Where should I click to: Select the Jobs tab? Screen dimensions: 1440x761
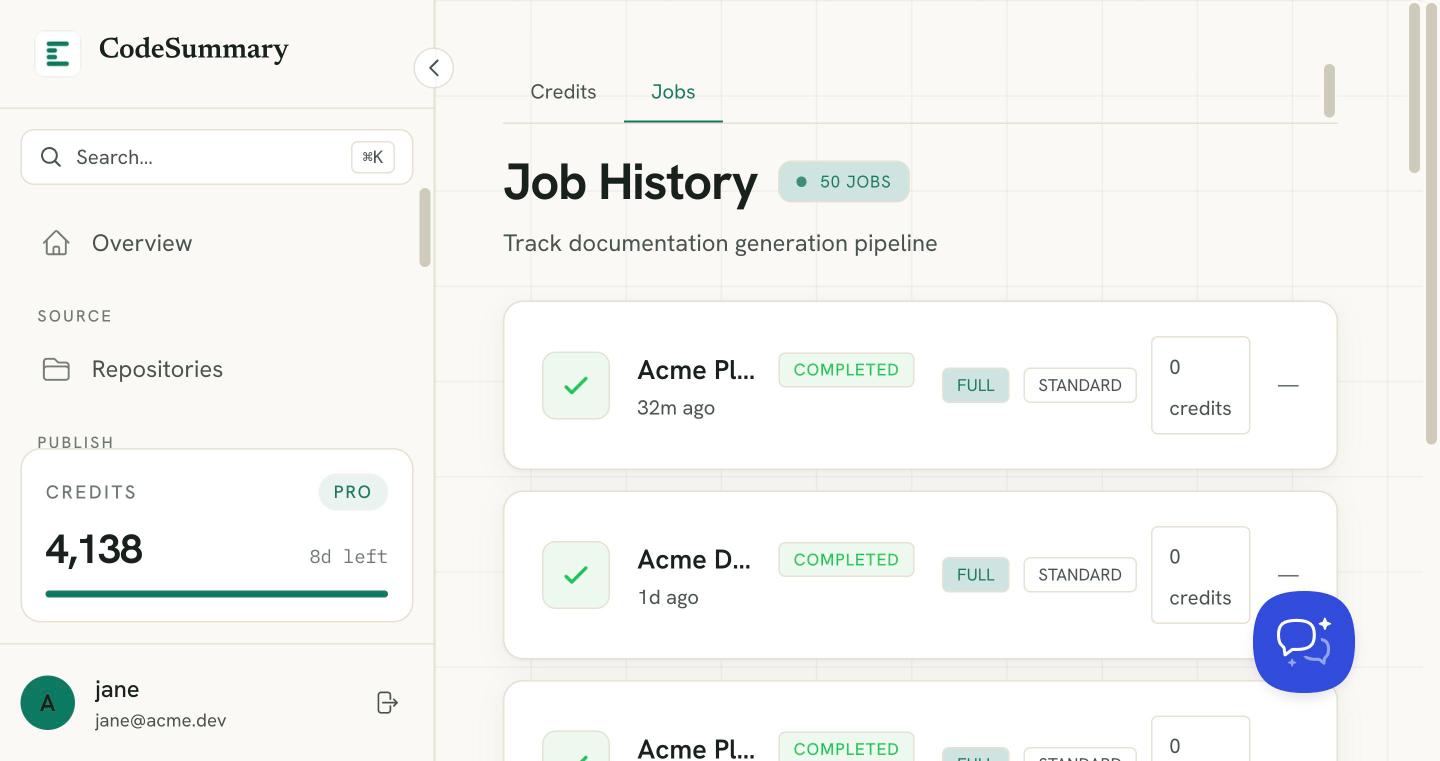tap(673, 92)
